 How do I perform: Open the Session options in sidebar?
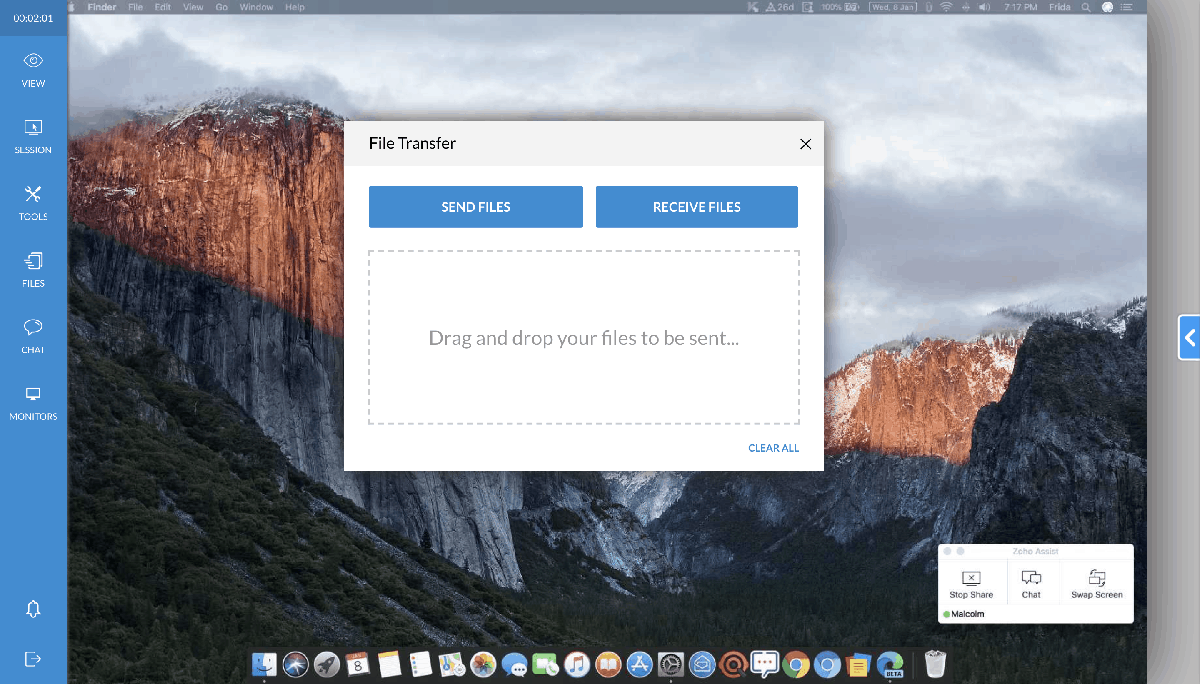click(33, 136)
